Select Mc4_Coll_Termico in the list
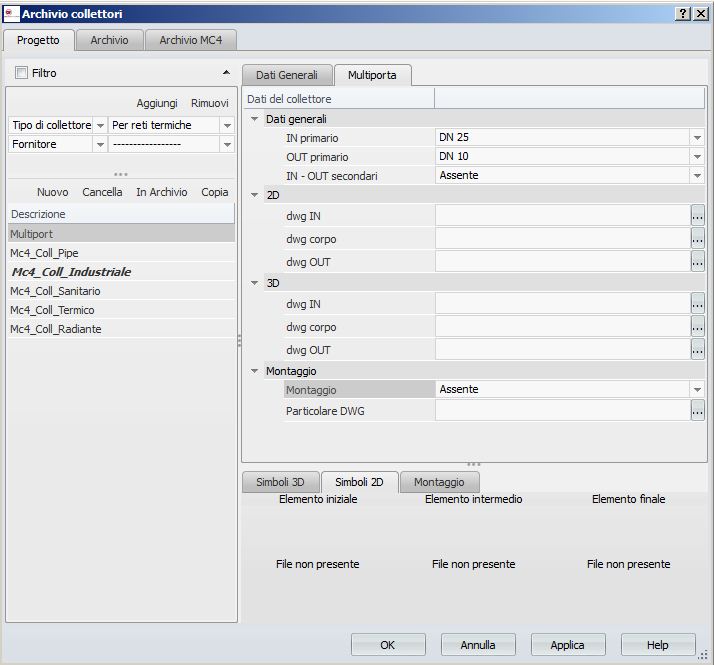714x665 pixels. pyautogui.click(x=121, y=310)
